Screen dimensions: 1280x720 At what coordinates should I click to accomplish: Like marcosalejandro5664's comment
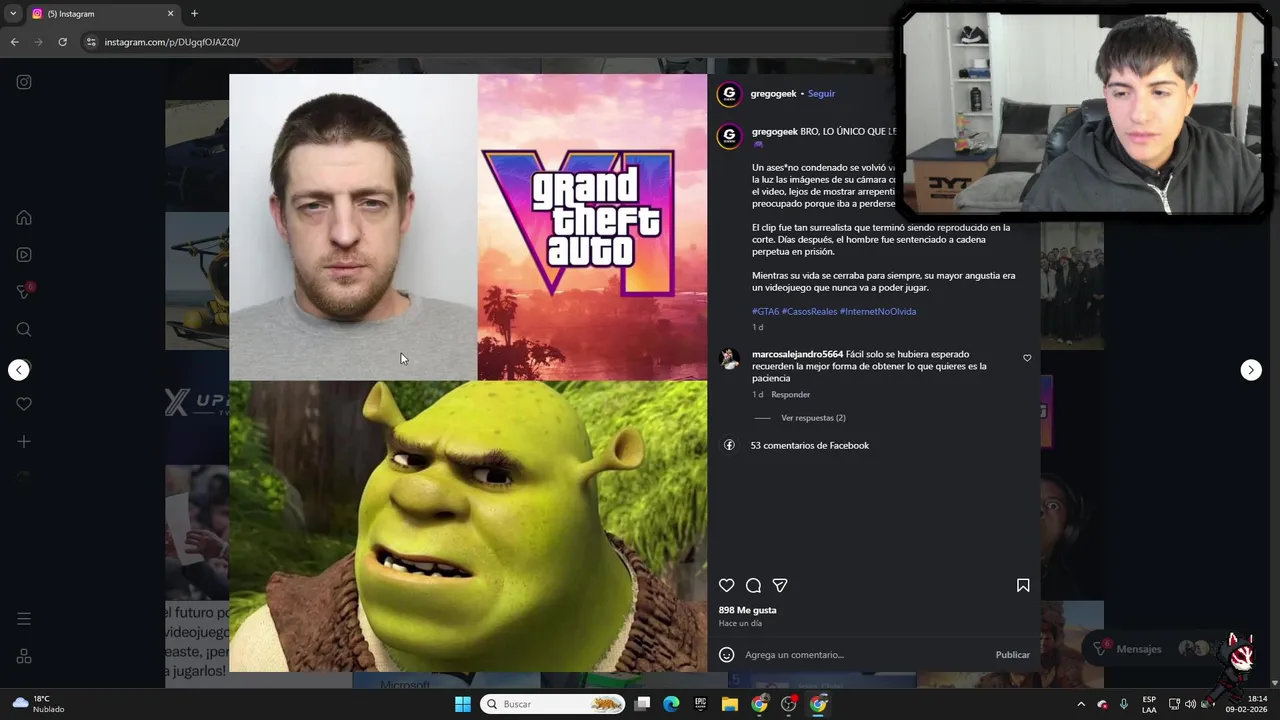(1027, 358)
